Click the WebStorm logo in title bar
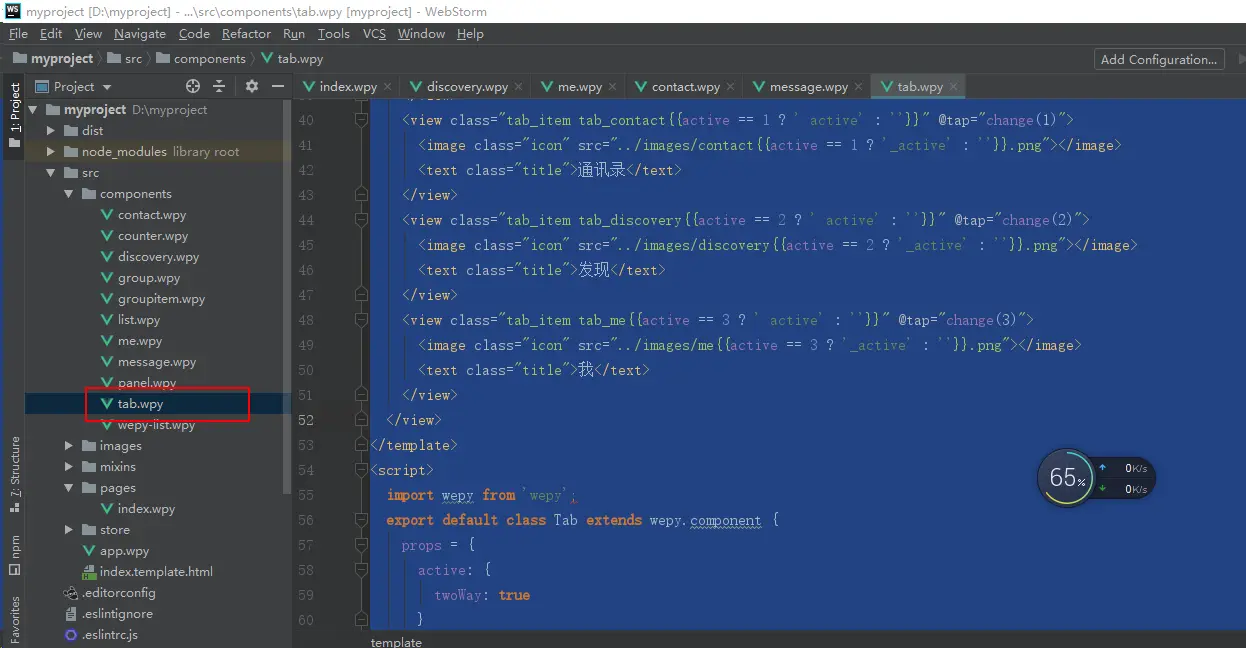Image resolution: width=1246 pixels, height=648 pixels. [12, 10]
